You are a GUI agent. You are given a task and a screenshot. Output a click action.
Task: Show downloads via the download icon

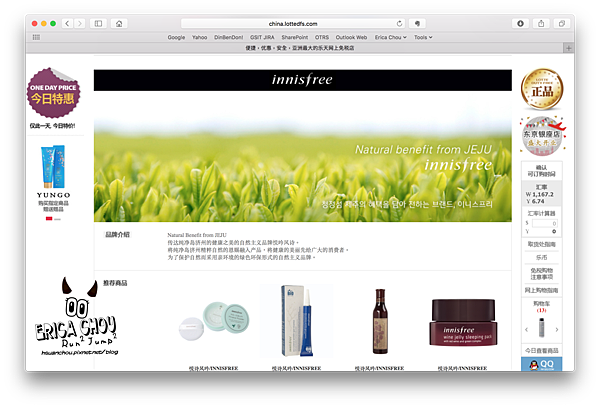click(520, 24)
